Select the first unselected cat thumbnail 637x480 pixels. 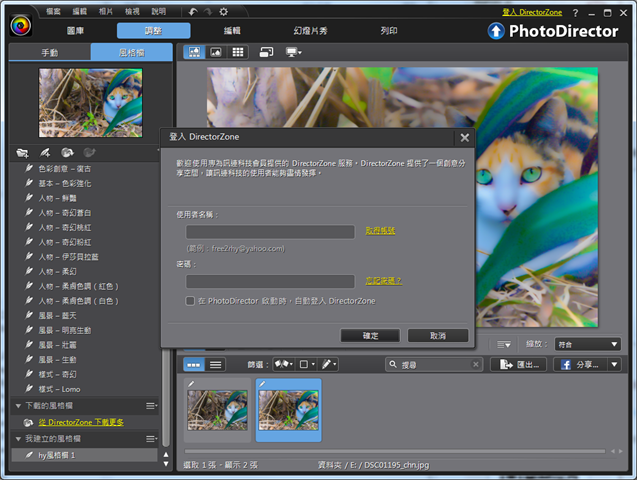click(x=217, y=410)
